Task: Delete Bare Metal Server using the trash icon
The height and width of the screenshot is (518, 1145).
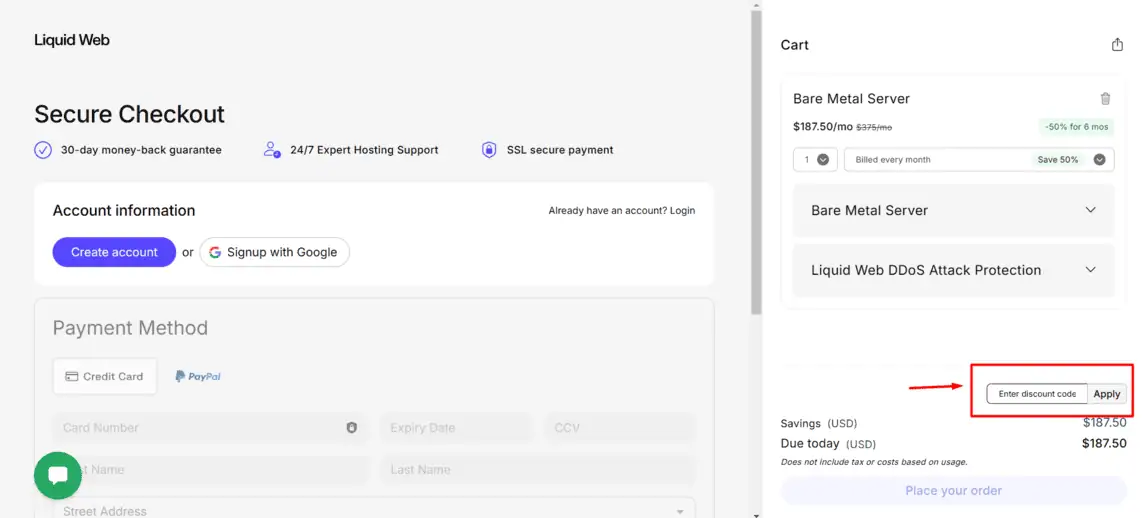Action: [1106, 99]
